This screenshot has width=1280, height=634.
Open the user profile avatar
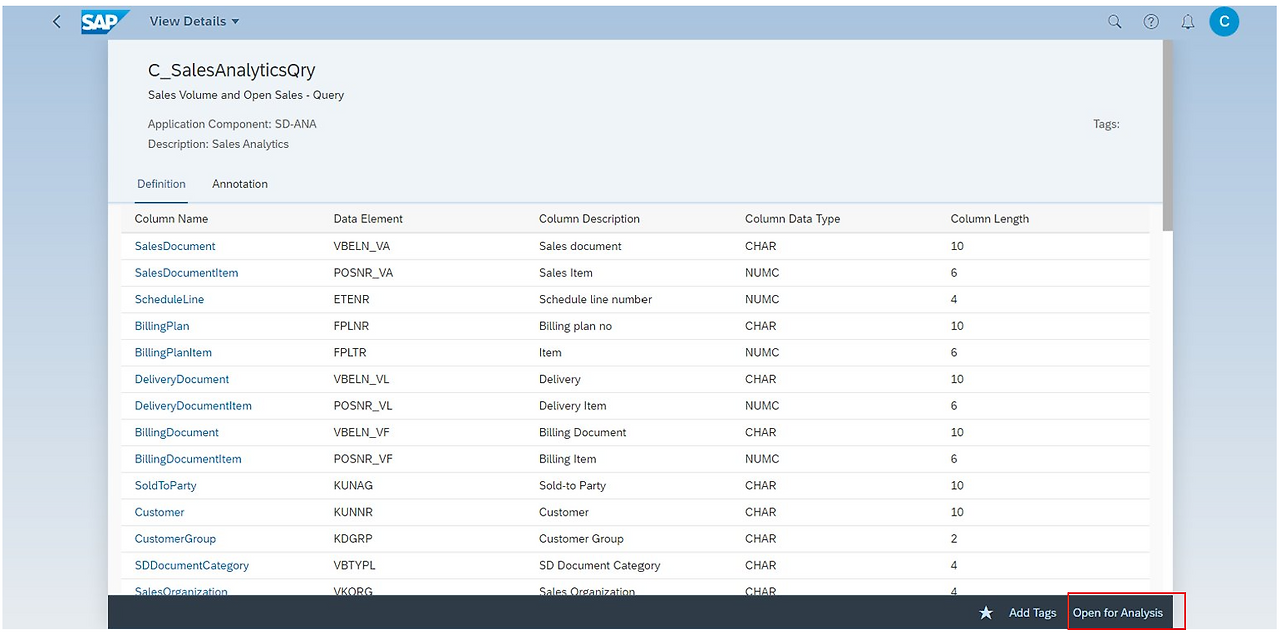[x=1224, y=21]
